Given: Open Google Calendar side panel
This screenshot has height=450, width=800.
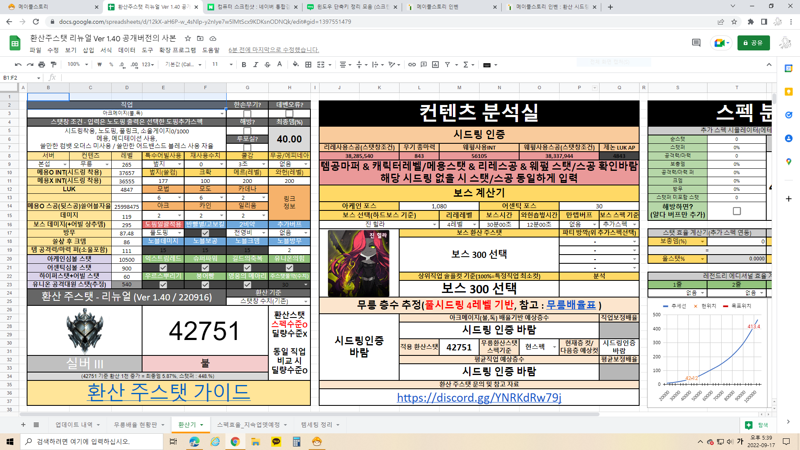Looking at the screenshot, I should tap(788, 68).
